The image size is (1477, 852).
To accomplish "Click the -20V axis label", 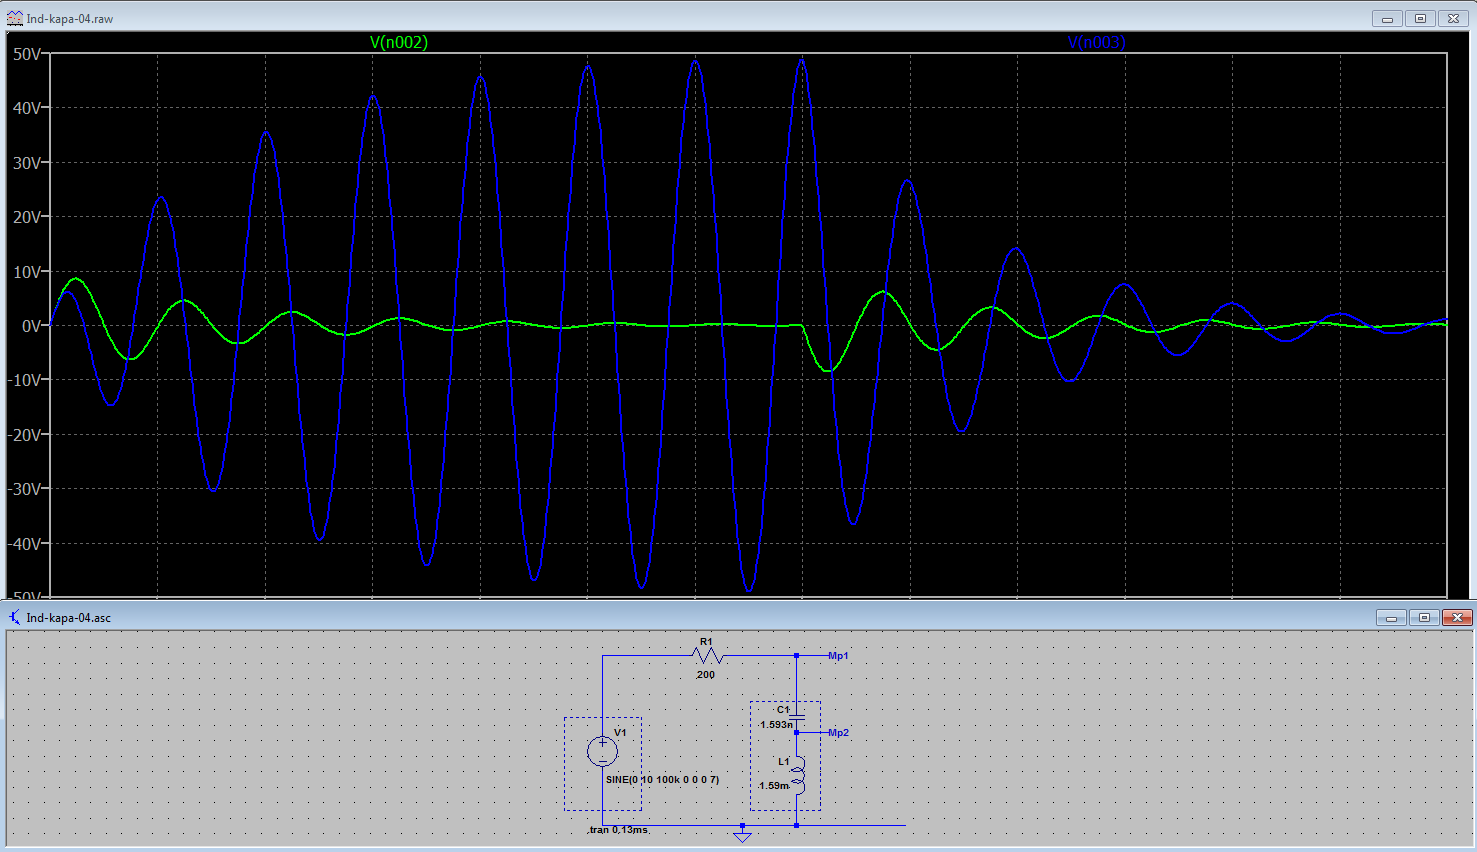I will (x=24, y=435).
